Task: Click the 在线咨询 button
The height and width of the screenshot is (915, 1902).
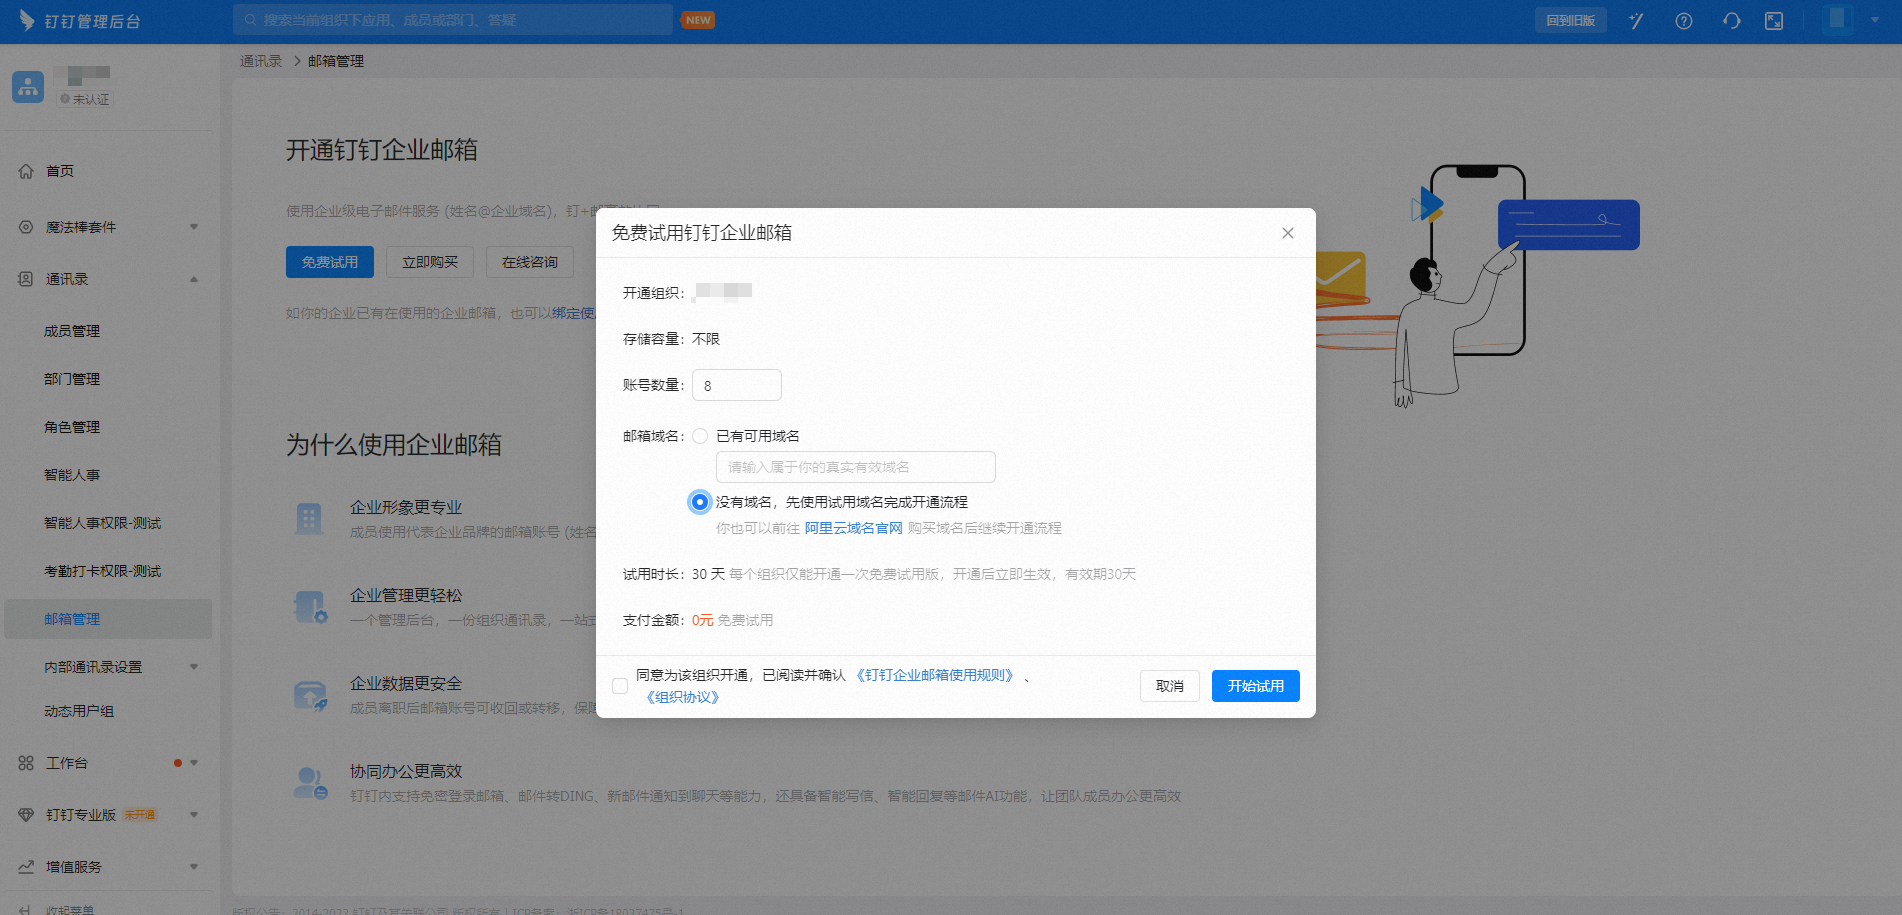Action: coord(530,262)
